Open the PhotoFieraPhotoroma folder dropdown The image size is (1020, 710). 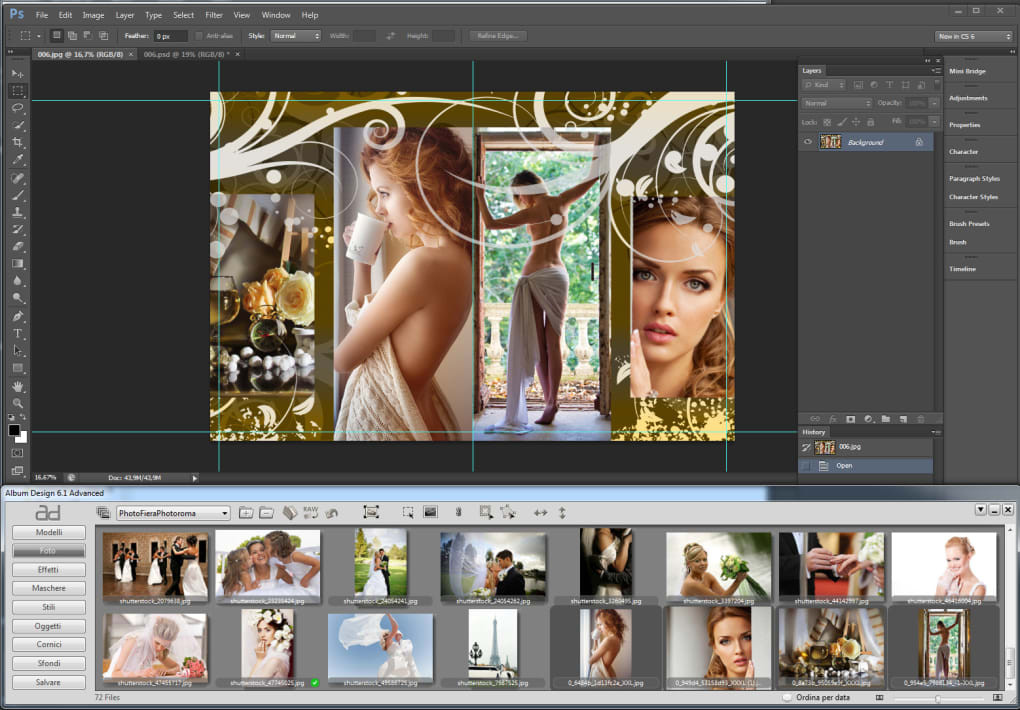(x=173, y=513)
